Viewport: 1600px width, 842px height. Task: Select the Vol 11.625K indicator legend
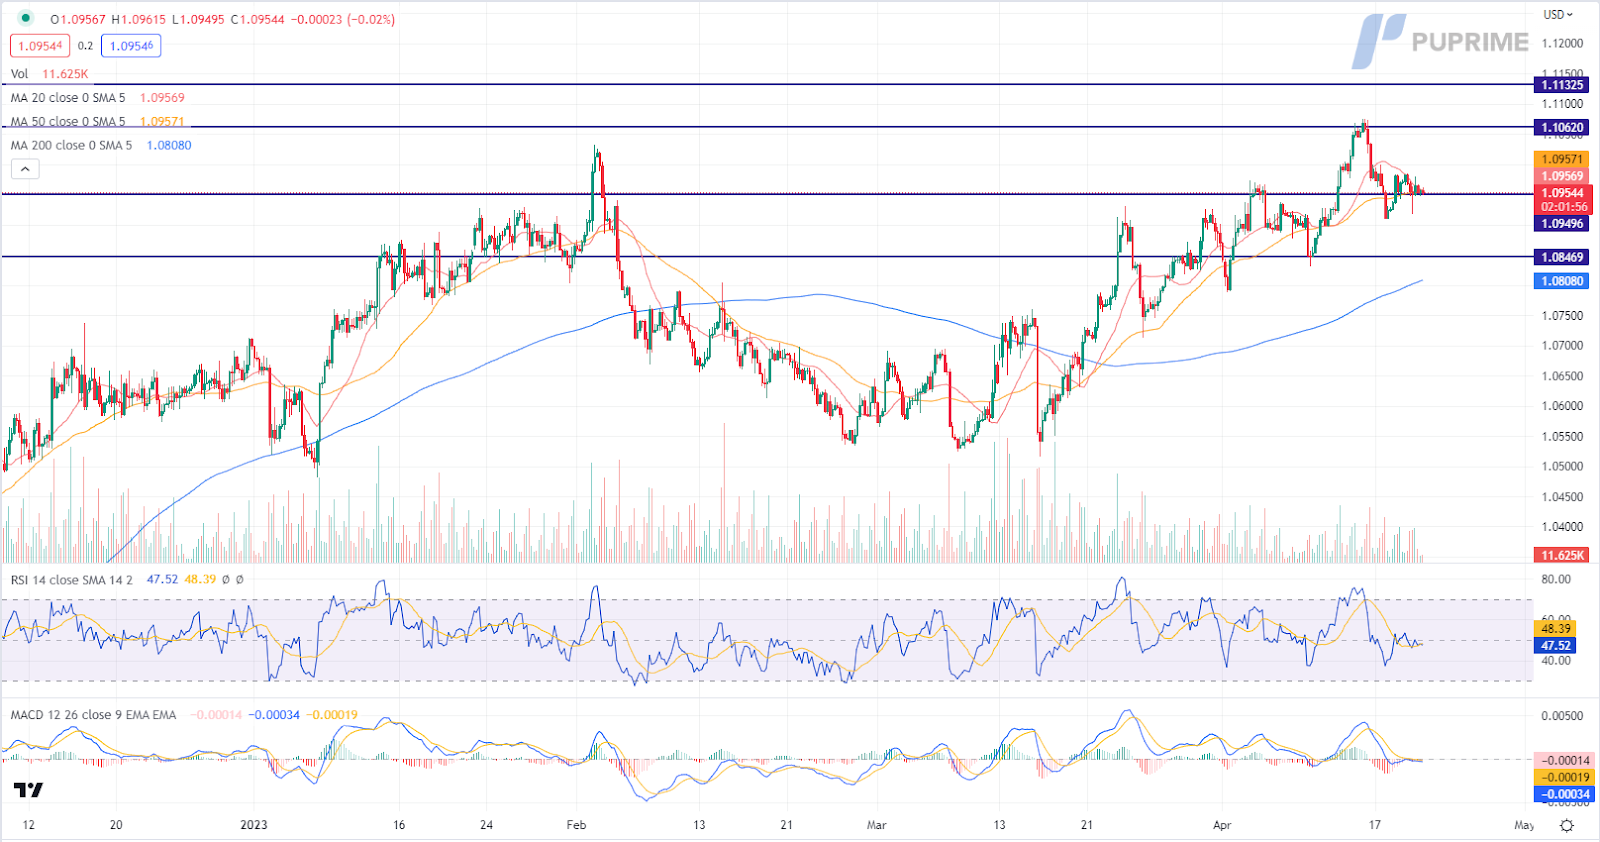49,74
